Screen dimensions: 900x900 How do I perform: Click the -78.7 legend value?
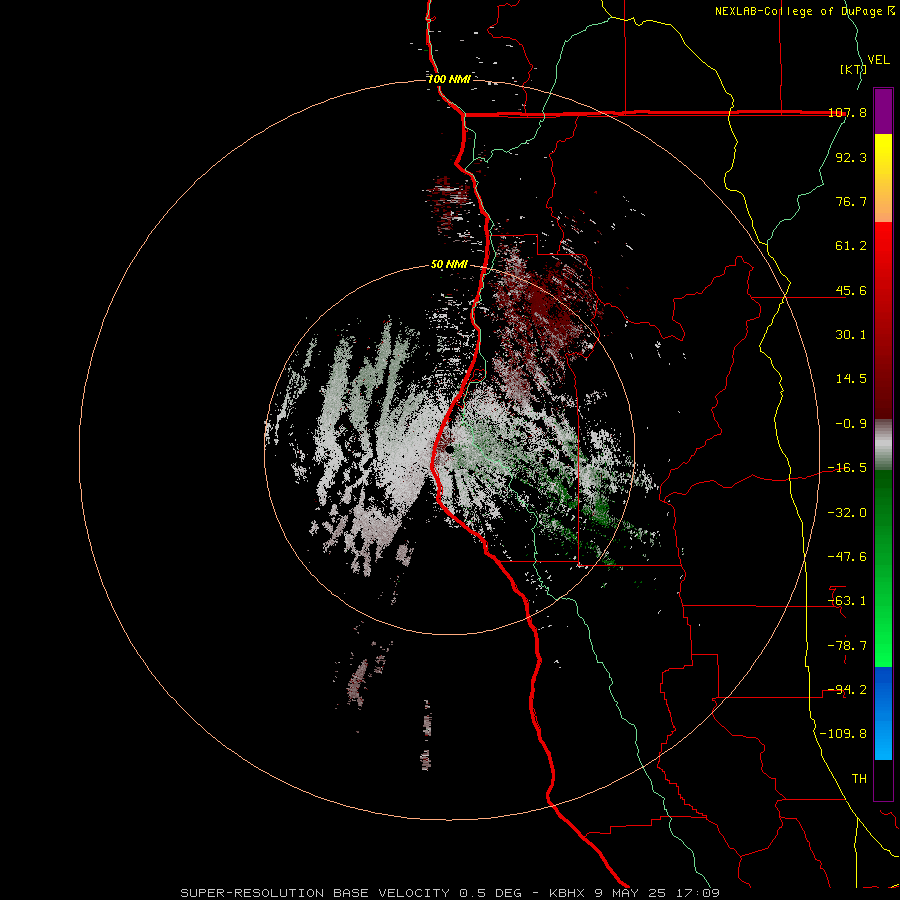(847, 646)
